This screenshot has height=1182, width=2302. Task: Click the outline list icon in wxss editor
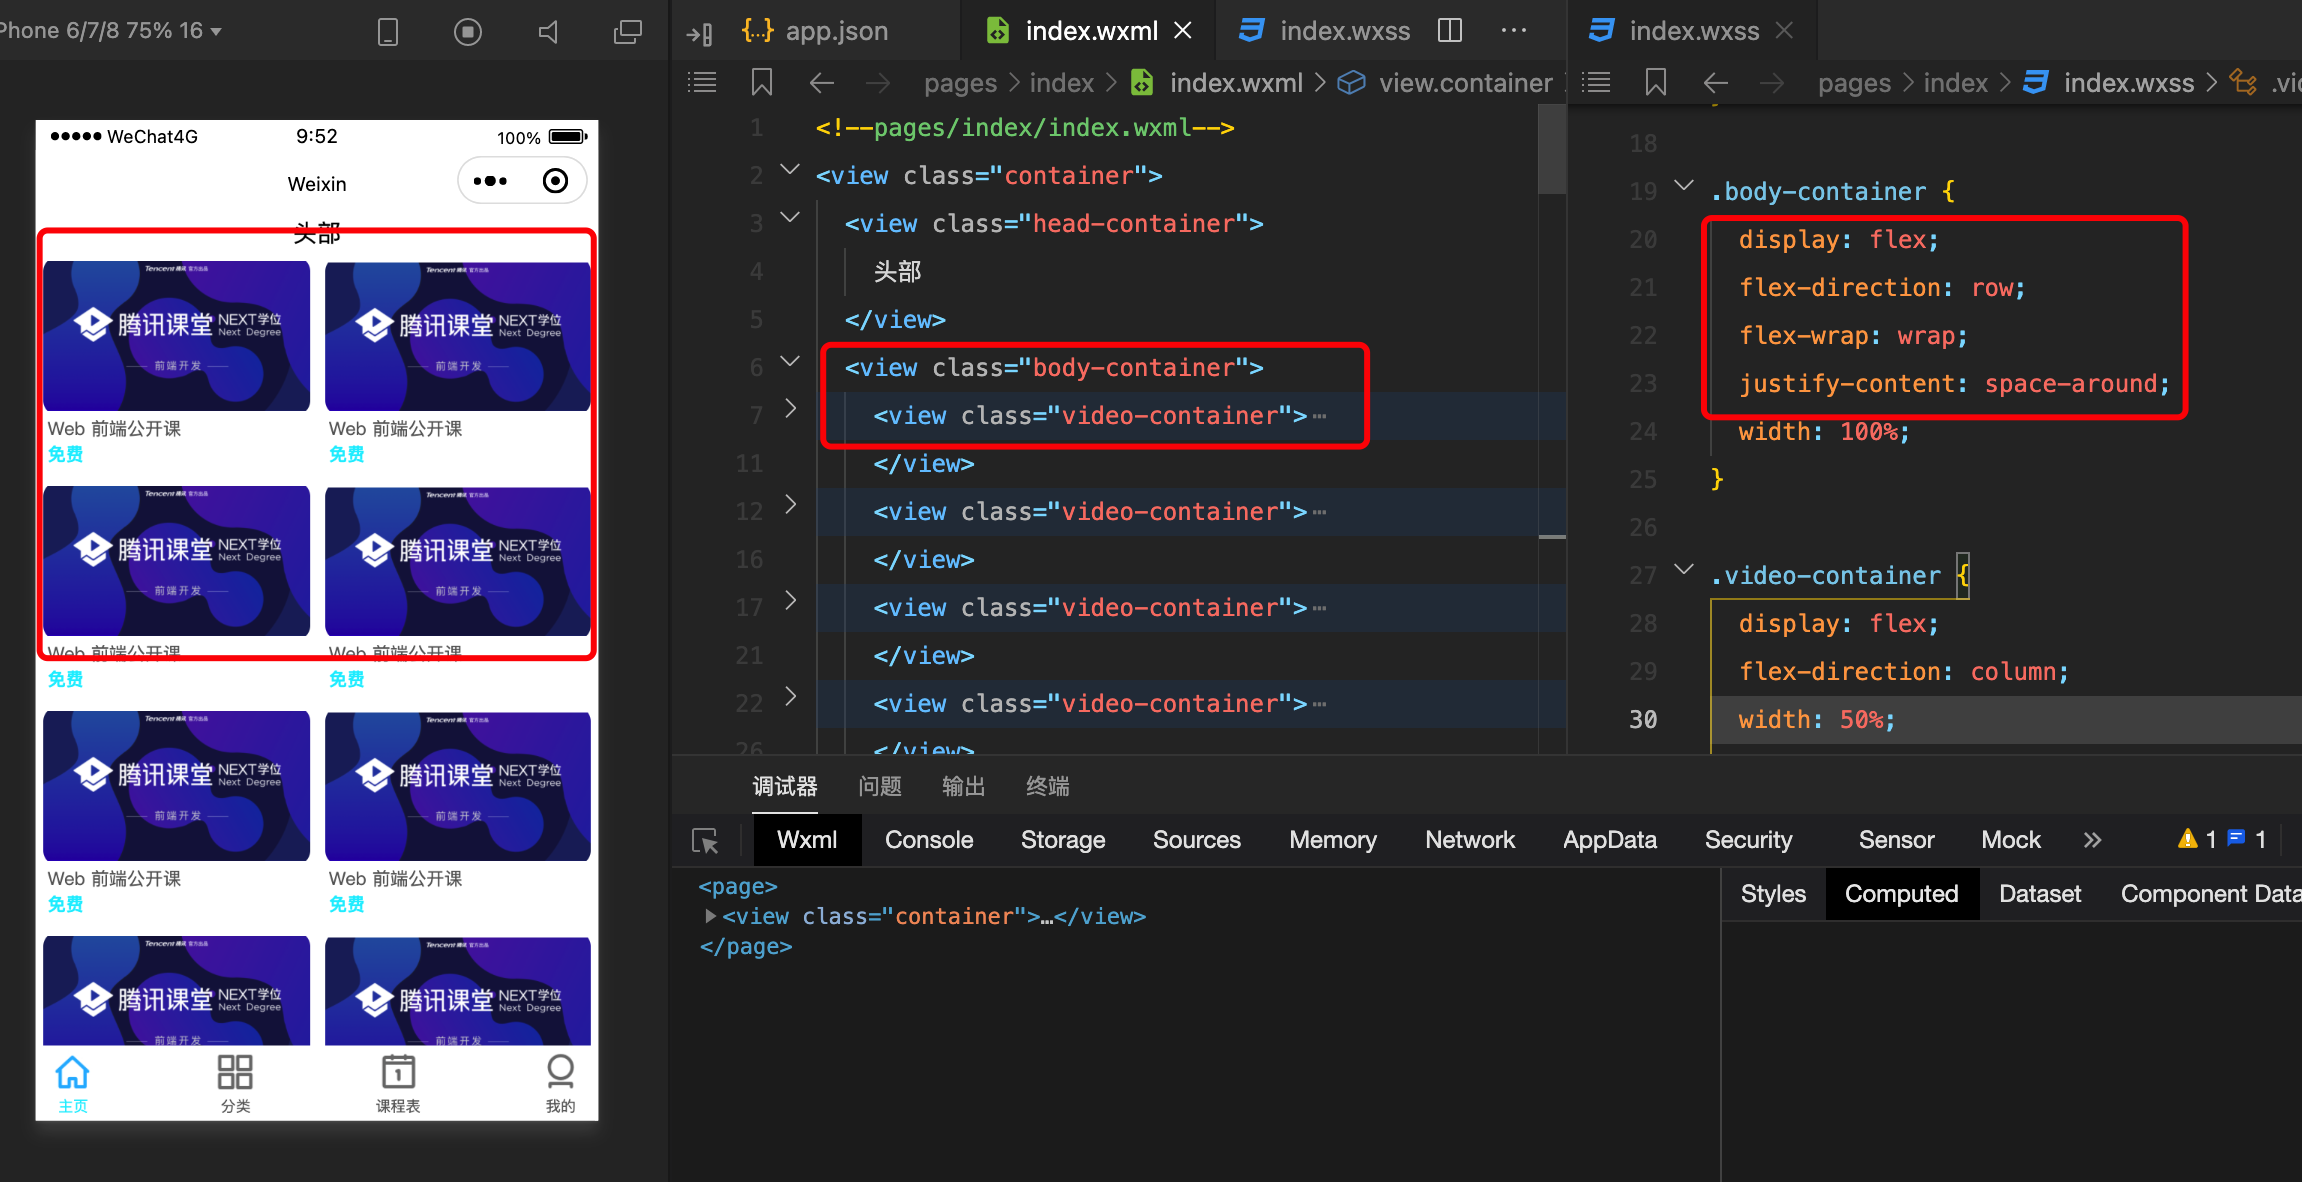[1596, 82]
